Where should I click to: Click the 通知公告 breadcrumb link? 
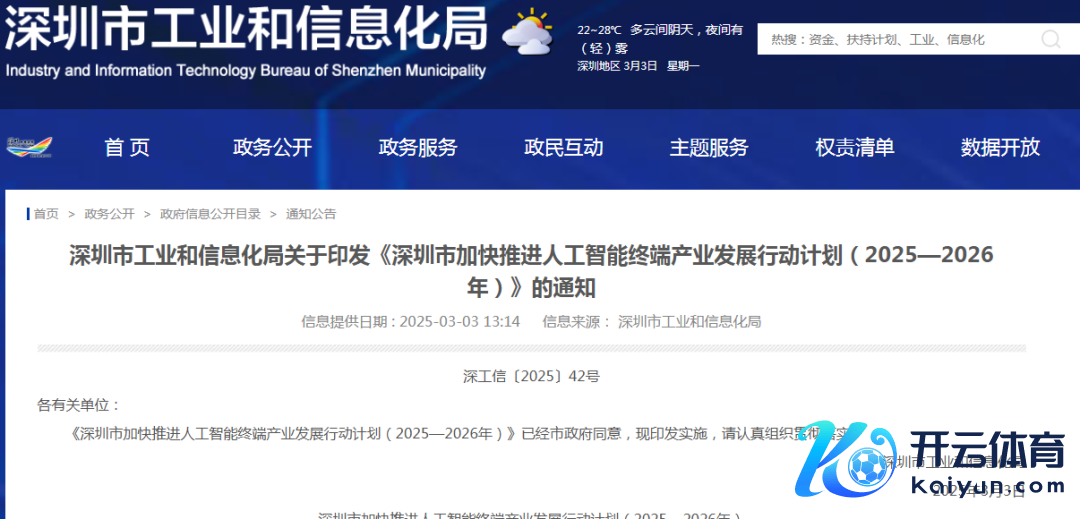[x=311, y=214]
